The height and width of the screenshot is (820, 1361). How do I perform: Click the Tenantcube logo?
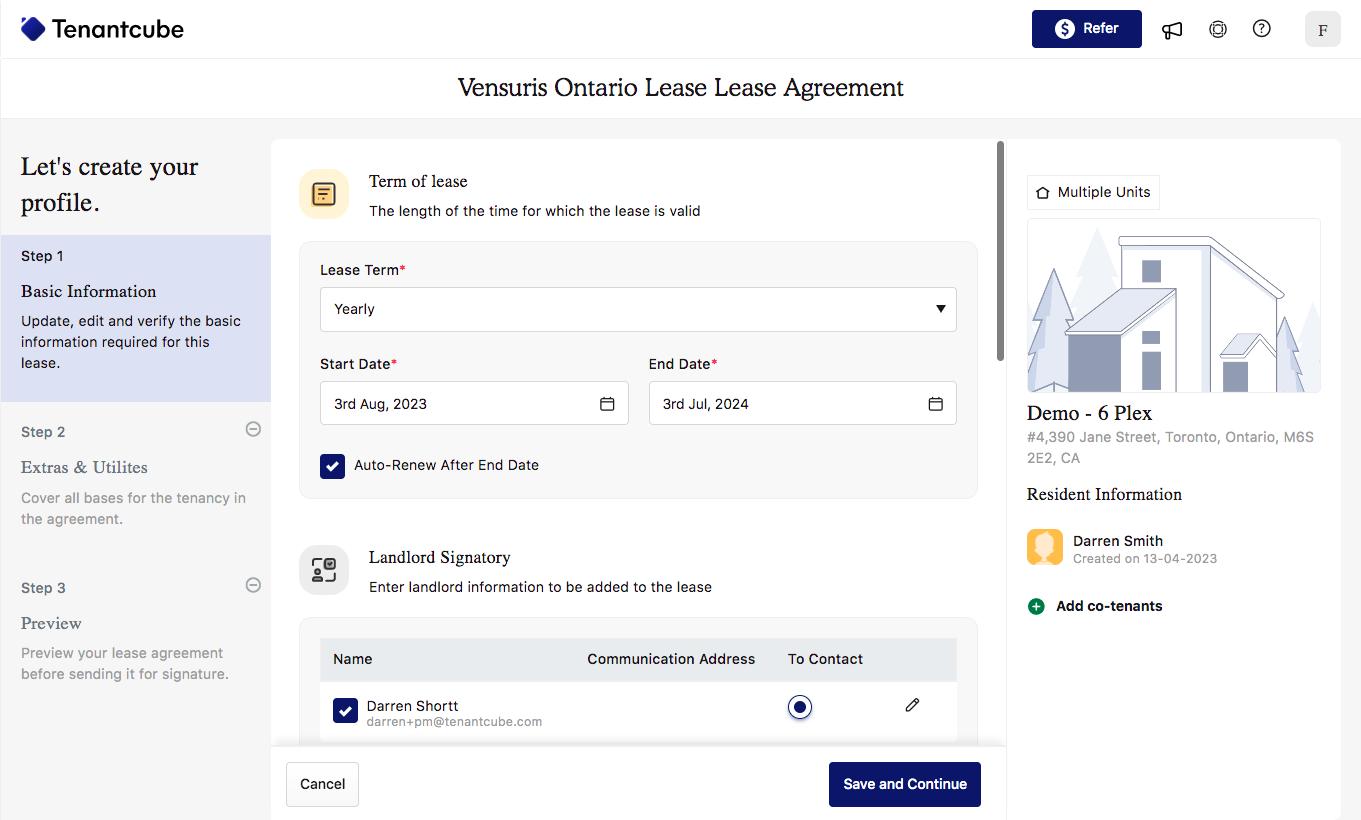click(x=102, y=29)
